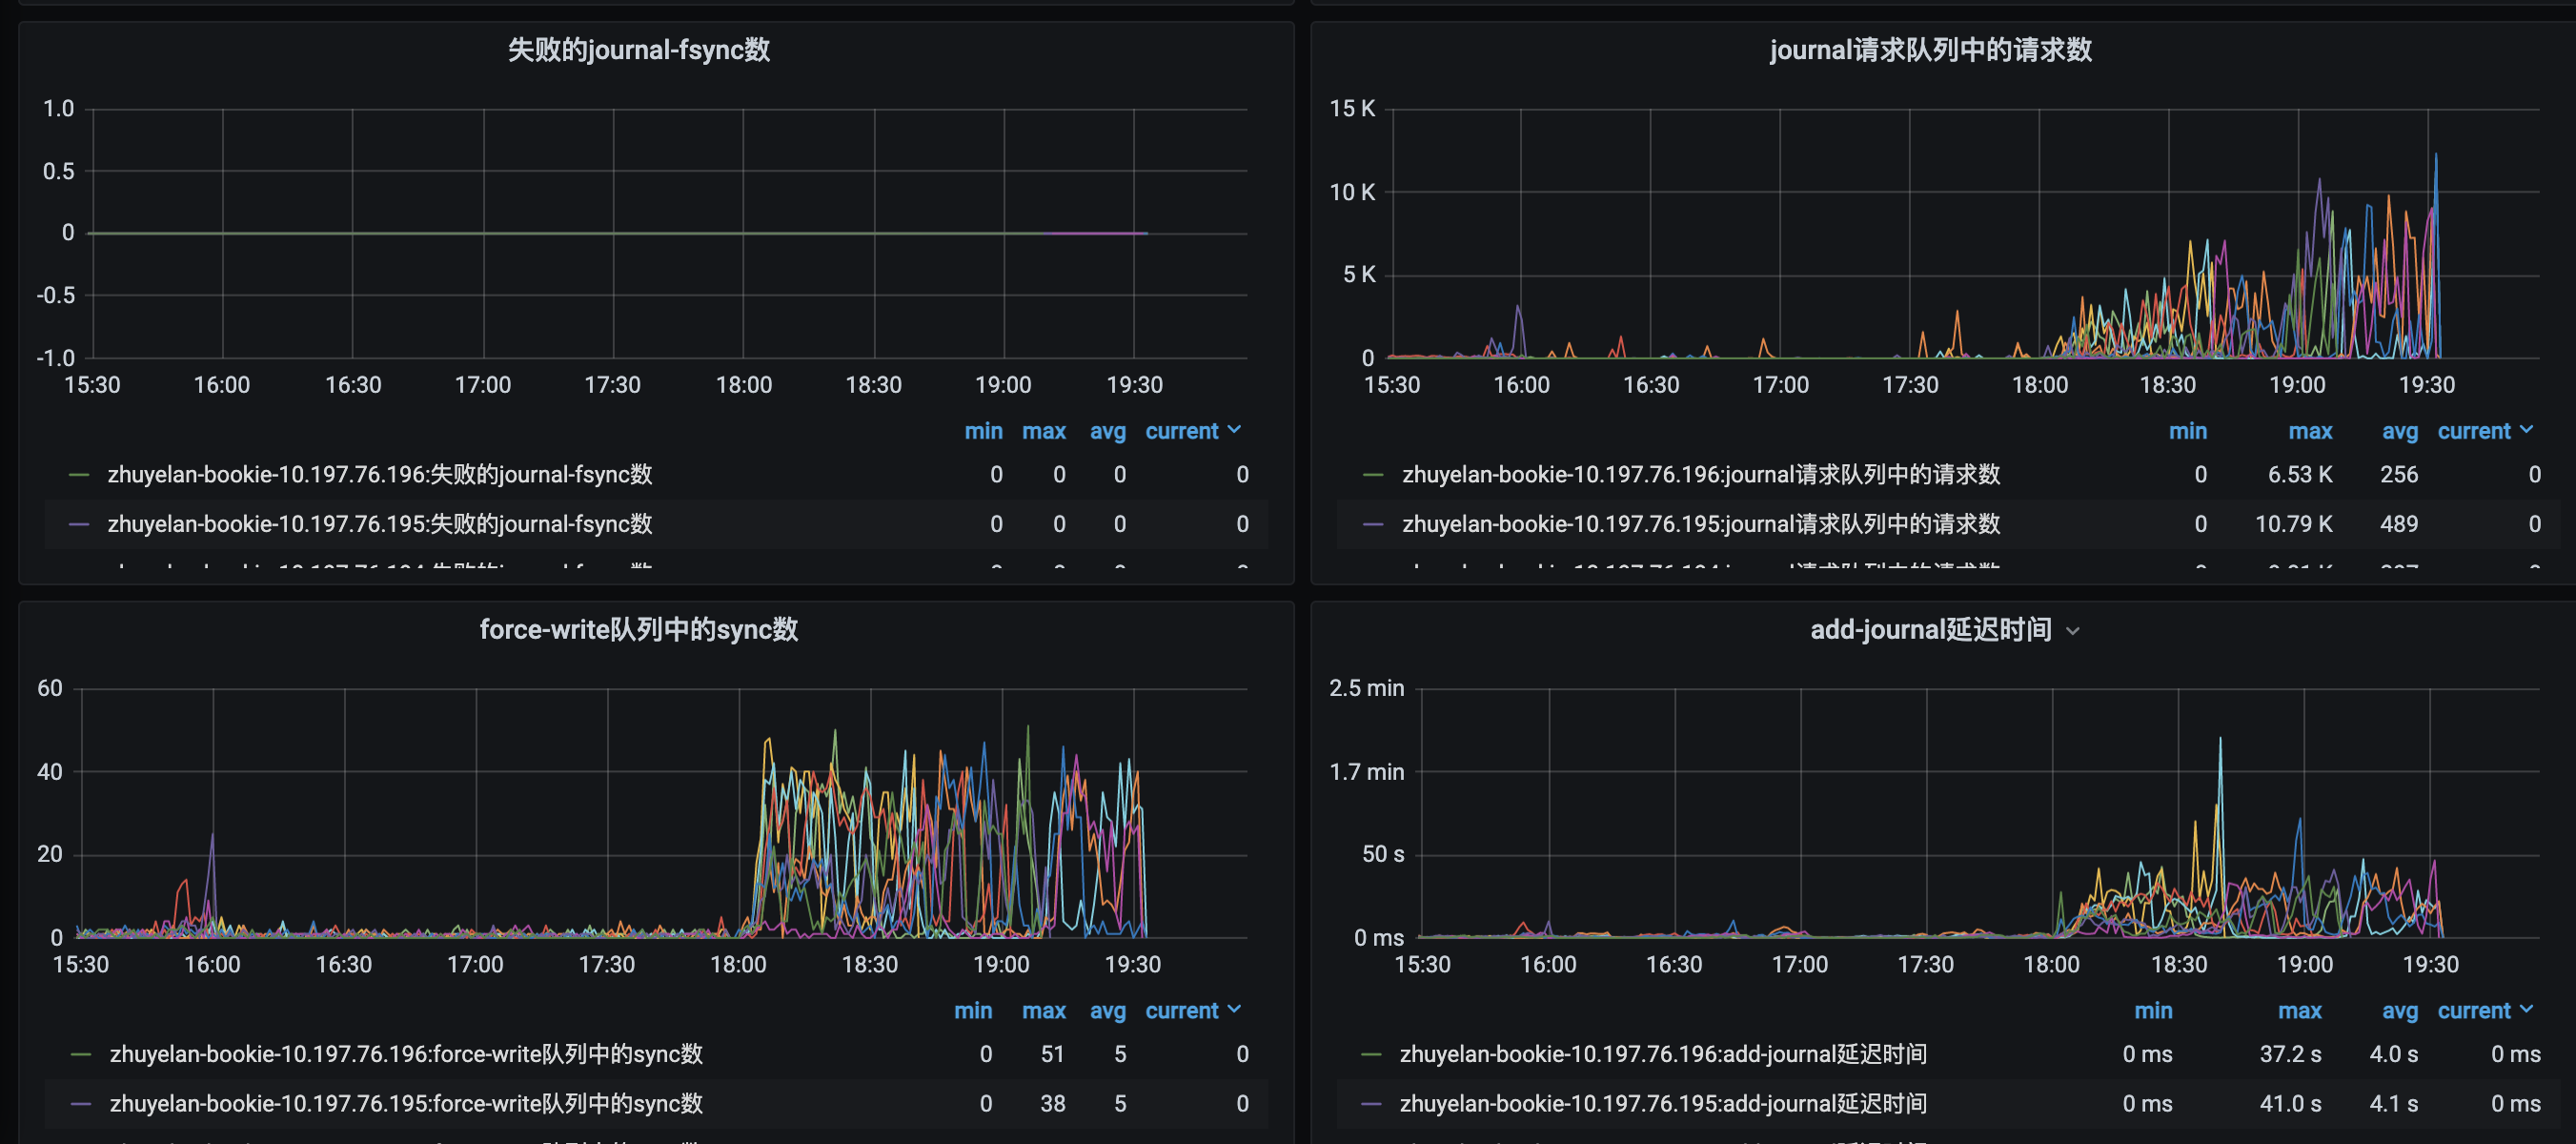This screenshot has height=1144, width=2576.
Task: Toggle 10.197.76.196 force-write sync series visibility
Action: click(406, 1054)
